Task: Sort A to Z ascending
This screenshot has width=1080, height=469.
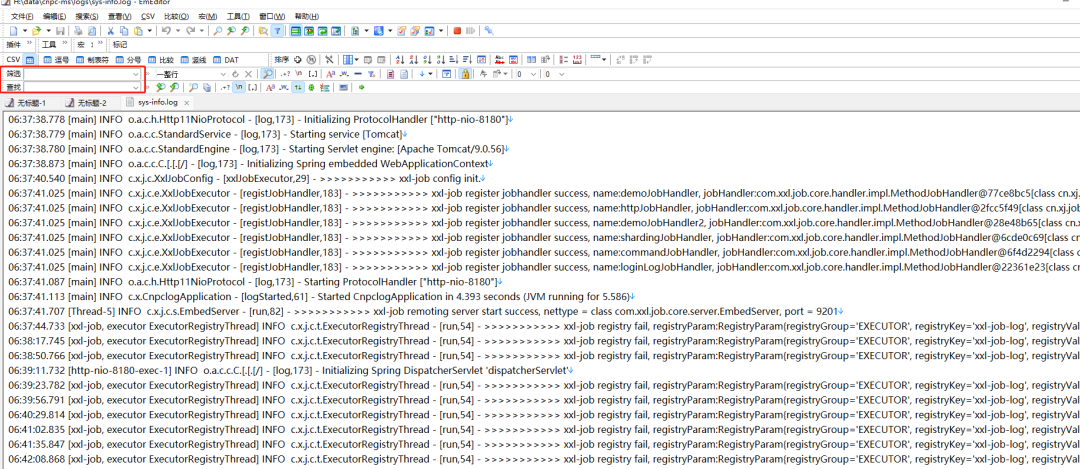Action: pos(400,60)
